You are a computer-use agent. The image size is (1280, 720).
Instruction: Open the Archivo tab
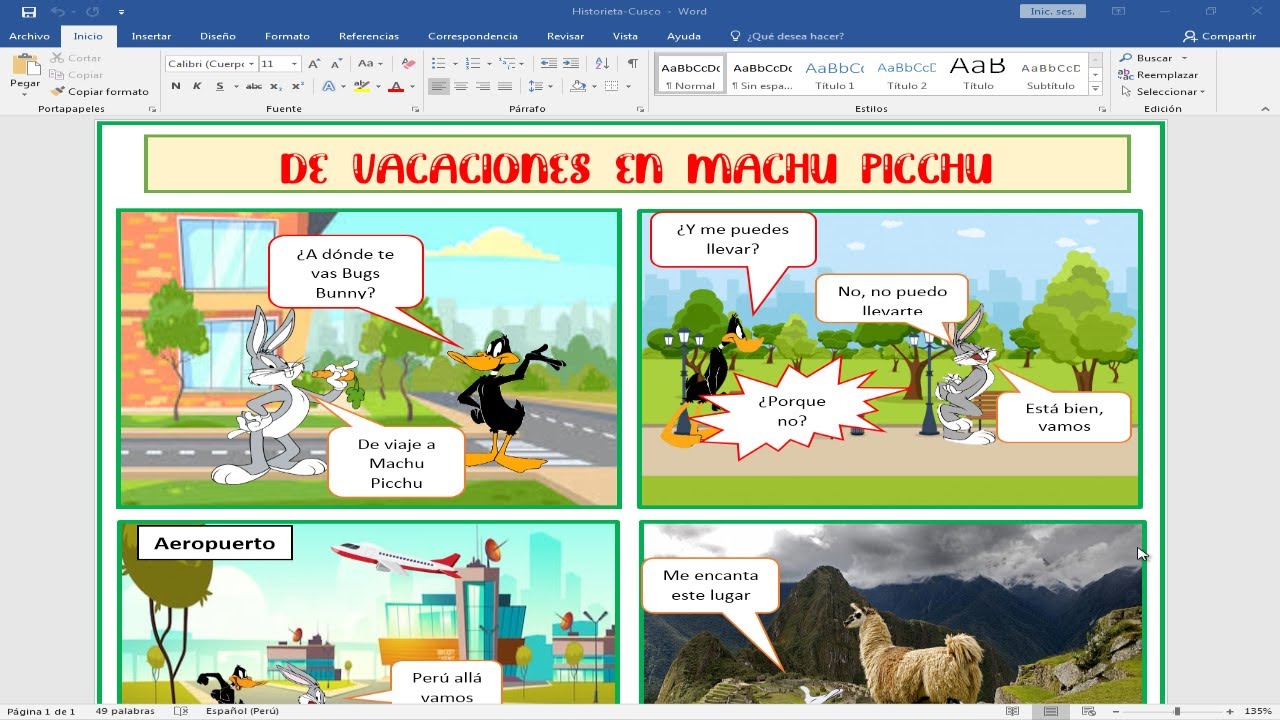point(30,36)
